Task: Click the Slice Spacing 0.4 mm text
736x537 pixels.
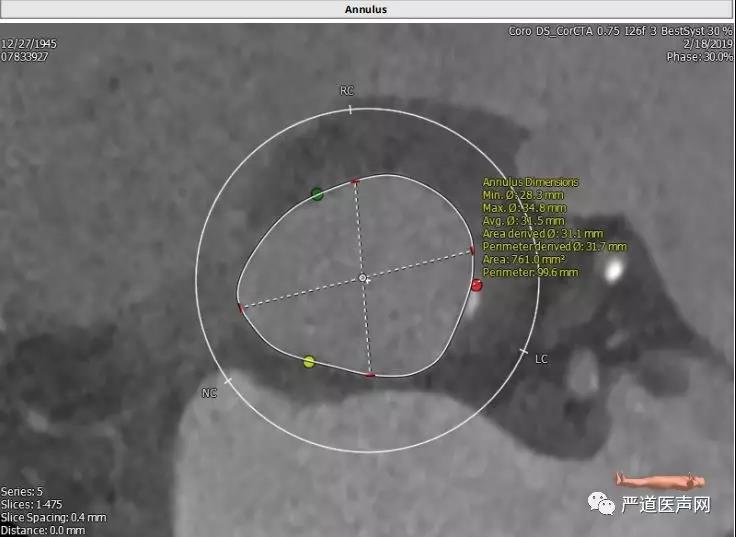Action: click(x=53, y=517)
